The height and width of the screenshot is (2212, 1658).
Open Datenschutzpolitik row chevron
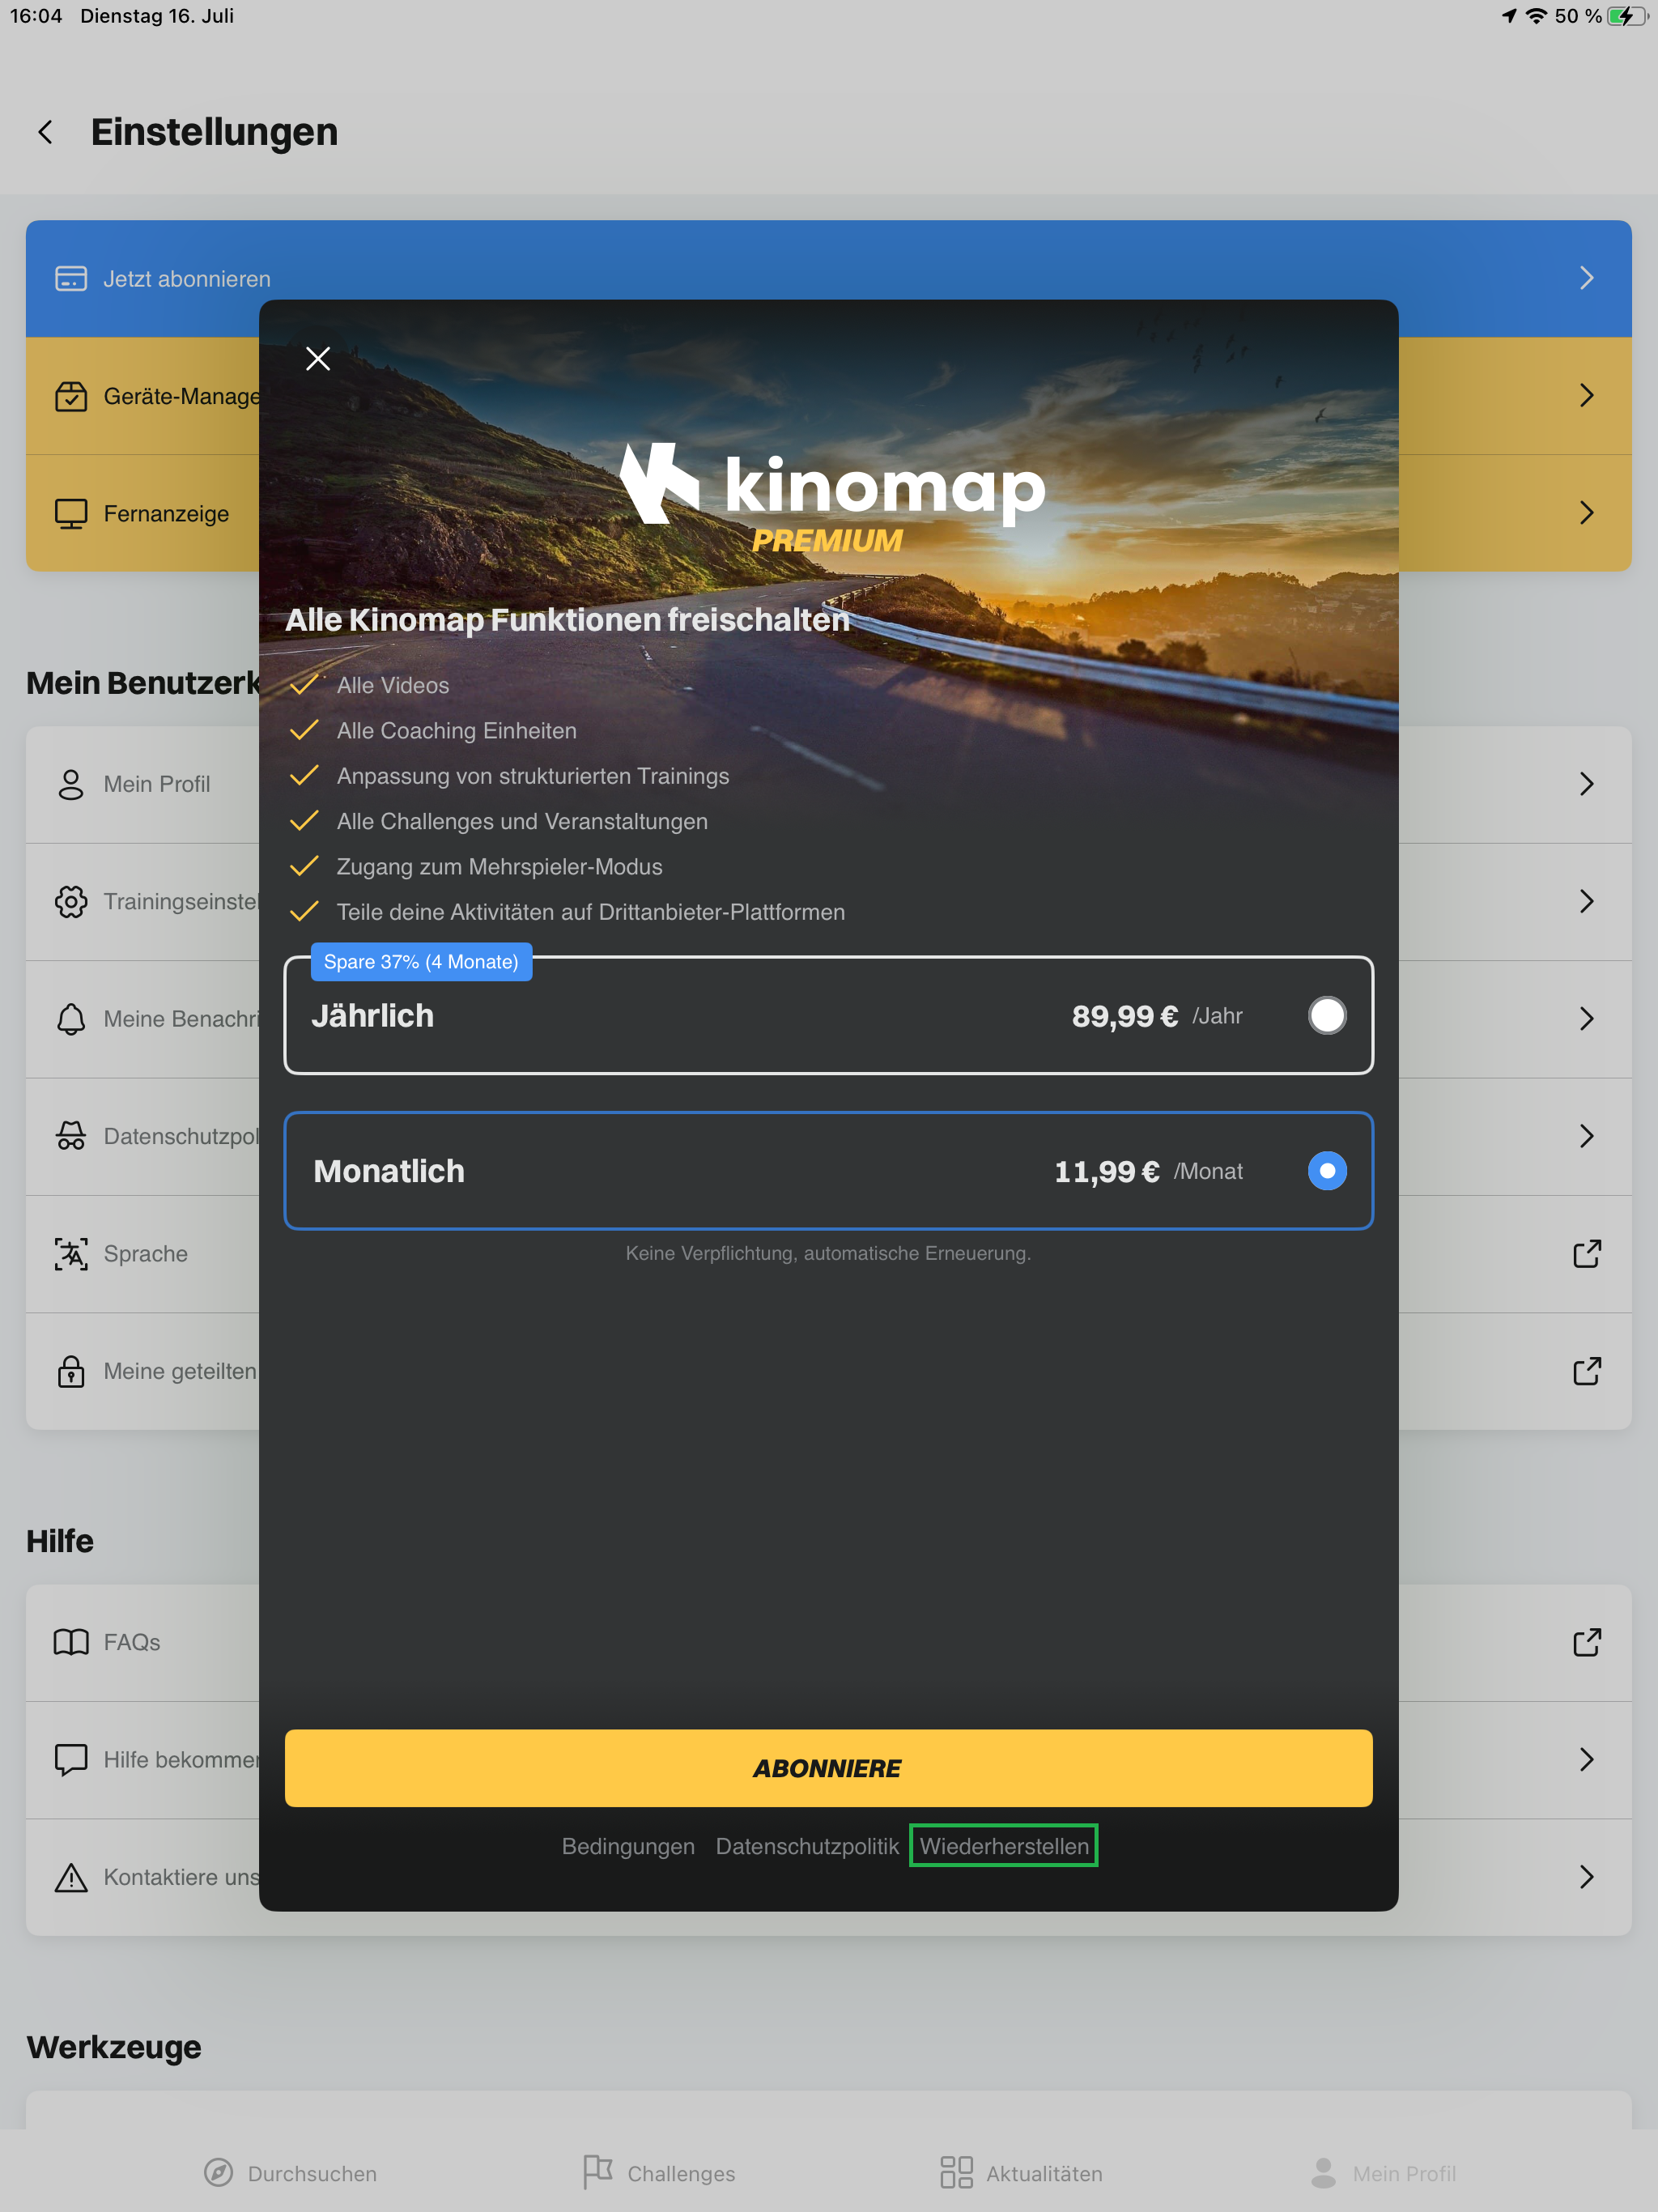click(x=1587, y=1136)
